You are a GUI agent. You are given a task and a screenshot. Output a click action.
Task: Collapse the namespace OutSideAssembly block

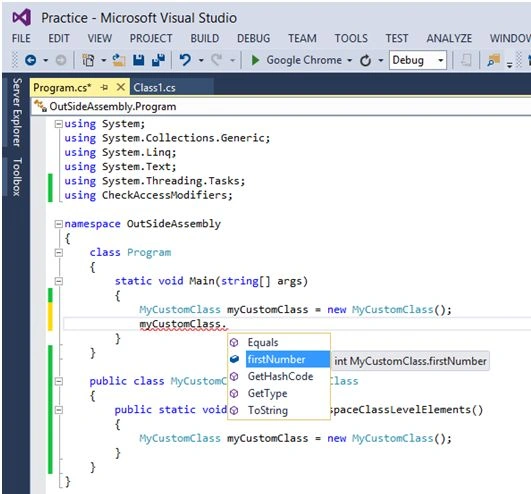59,224
